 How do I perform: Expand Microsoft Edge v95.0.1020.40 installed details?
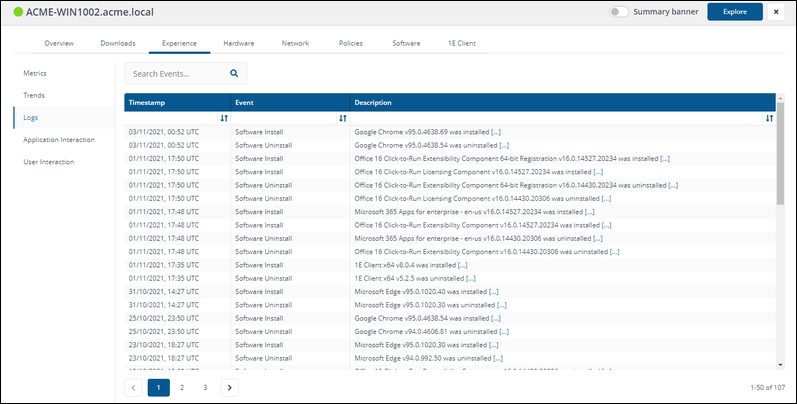502,290
